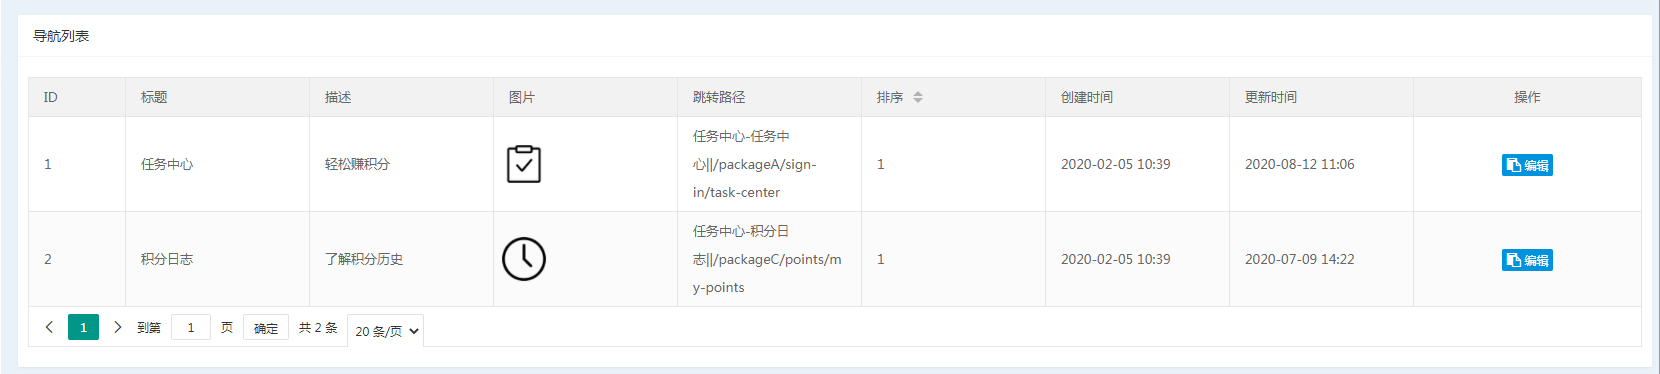Click the 了解积分历史 description cell

[364, 259]
